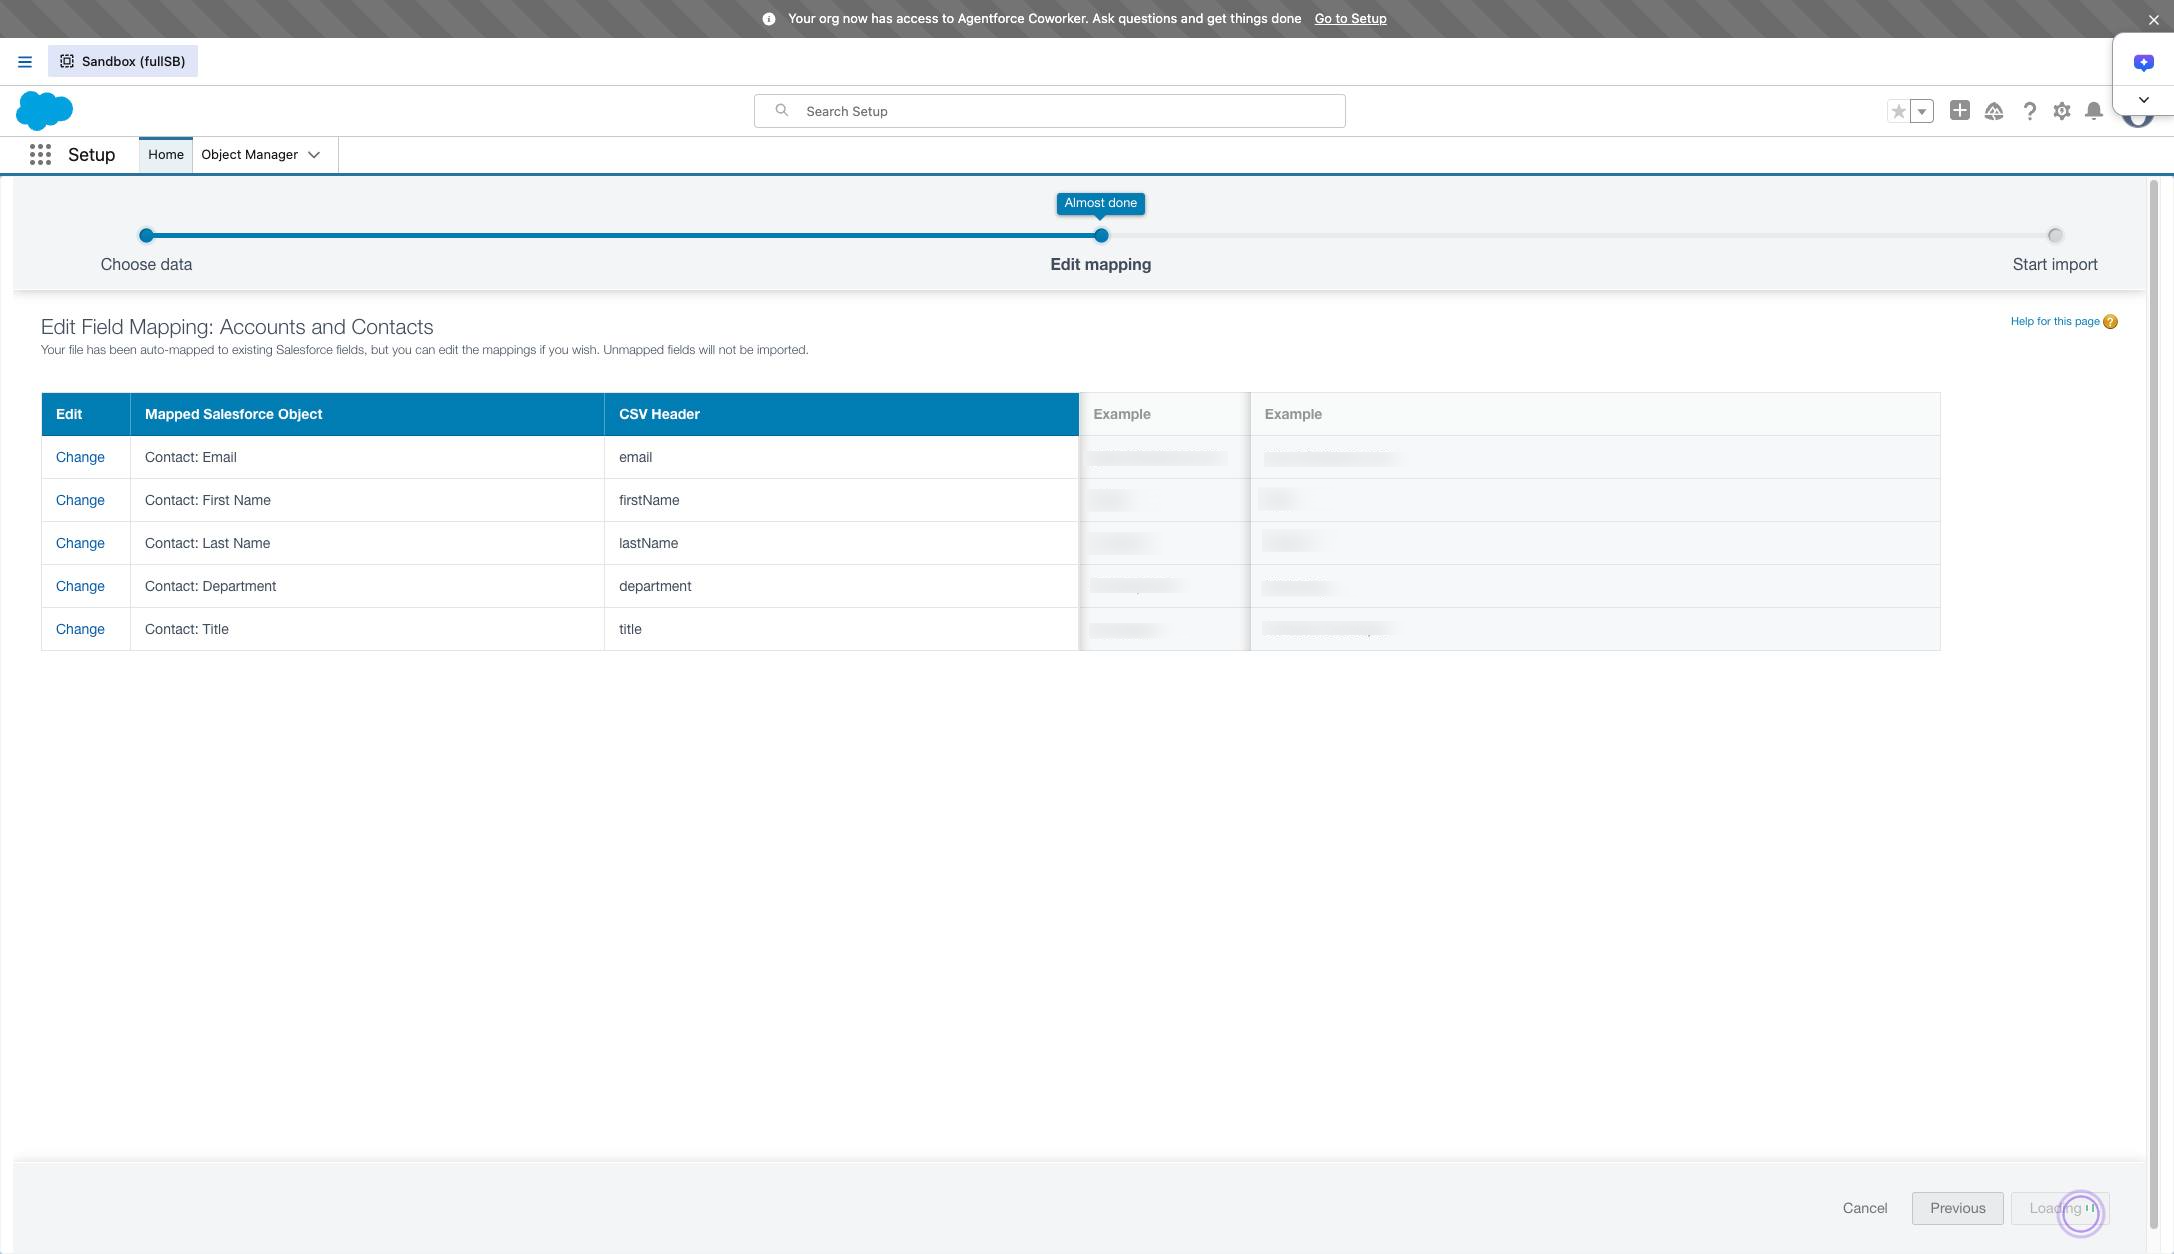Switch to the Home tab
This screenshot has width=2174, height=1254.
(166, 154)
